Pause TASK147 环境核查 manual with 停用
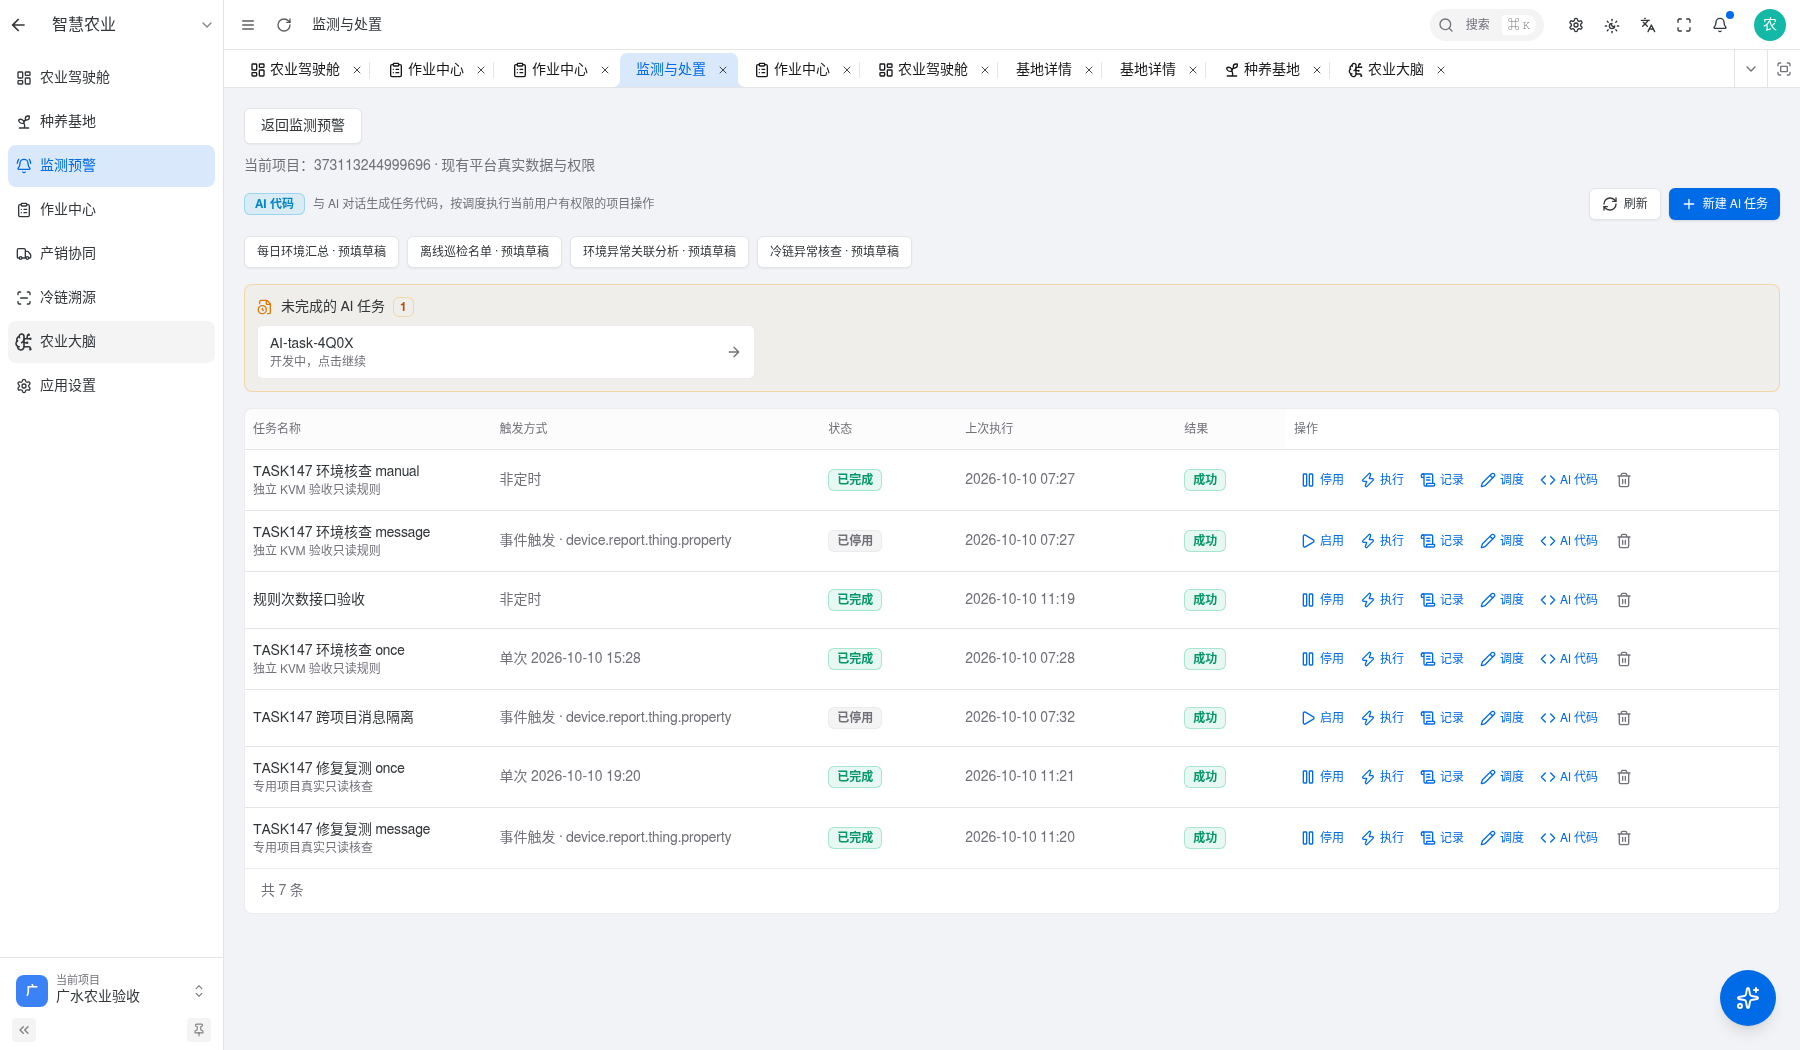The width and height of the screenshot is (1800, 1050). (1323, 480)
